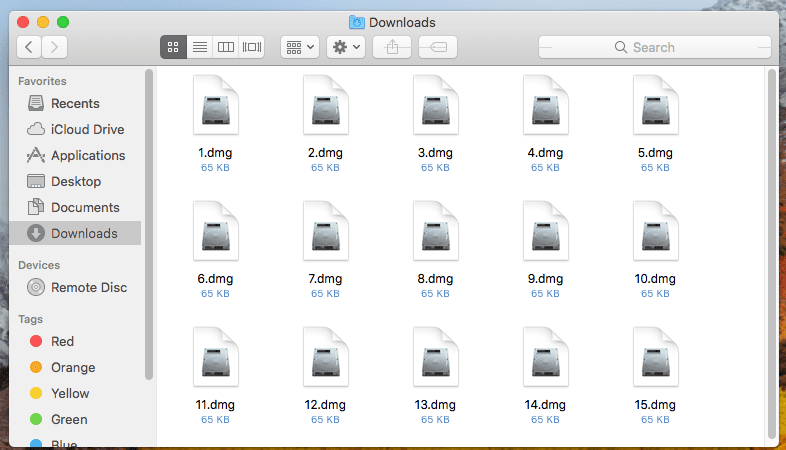
Task: Select the 1.dmg file icon
Action: click(x=216, y=105)
